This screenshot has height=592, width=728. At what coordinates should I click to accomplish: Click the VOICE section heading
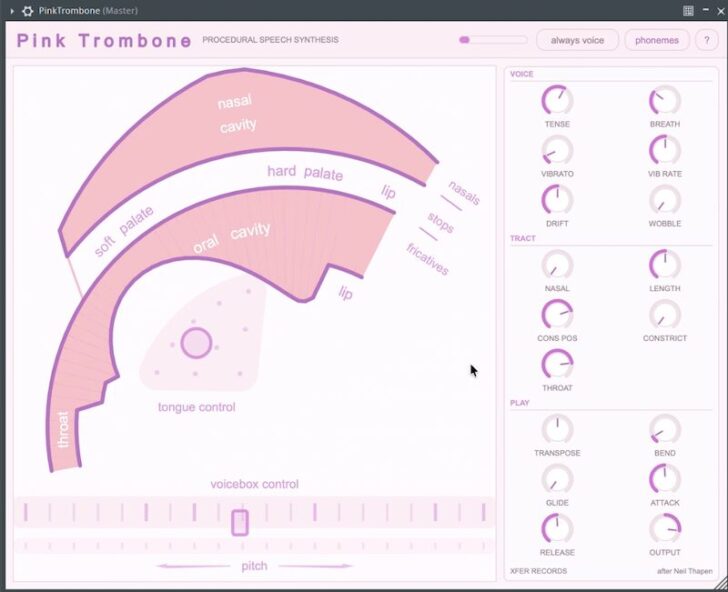pyautogui.click(x=521, y=74)
